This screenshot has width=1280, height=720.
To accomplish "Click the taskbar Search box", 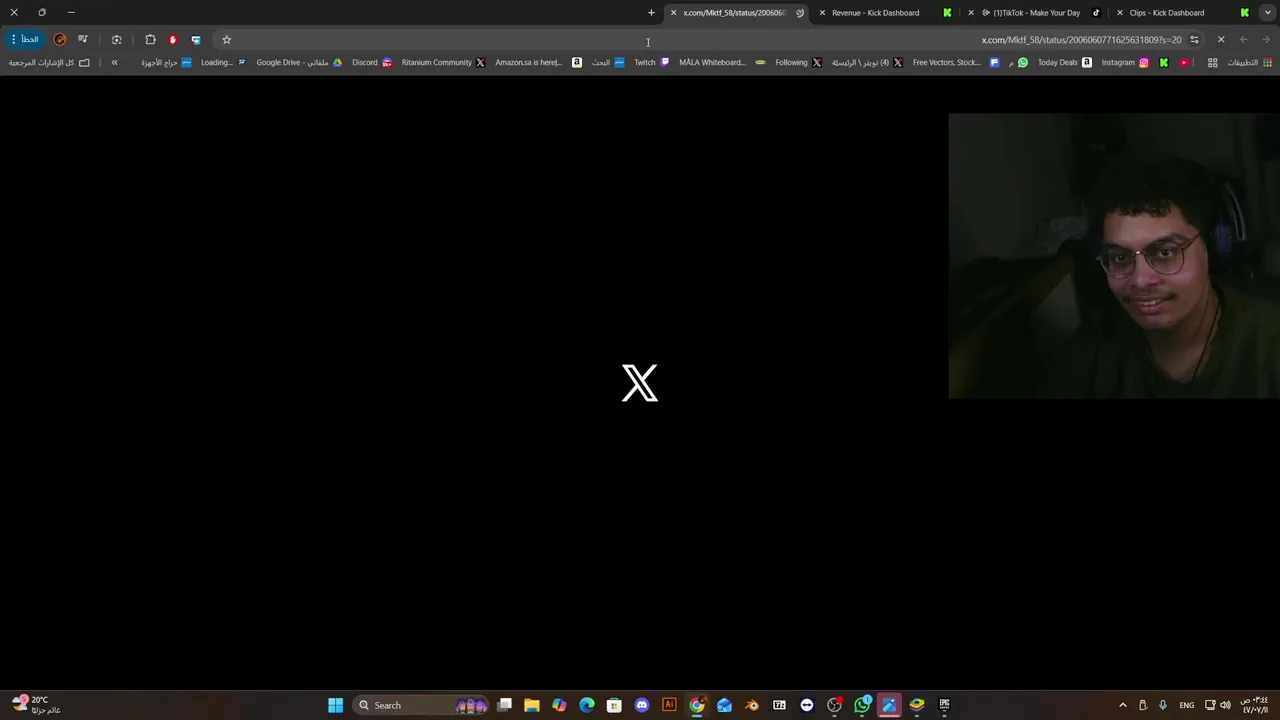I will click(423, 705).
